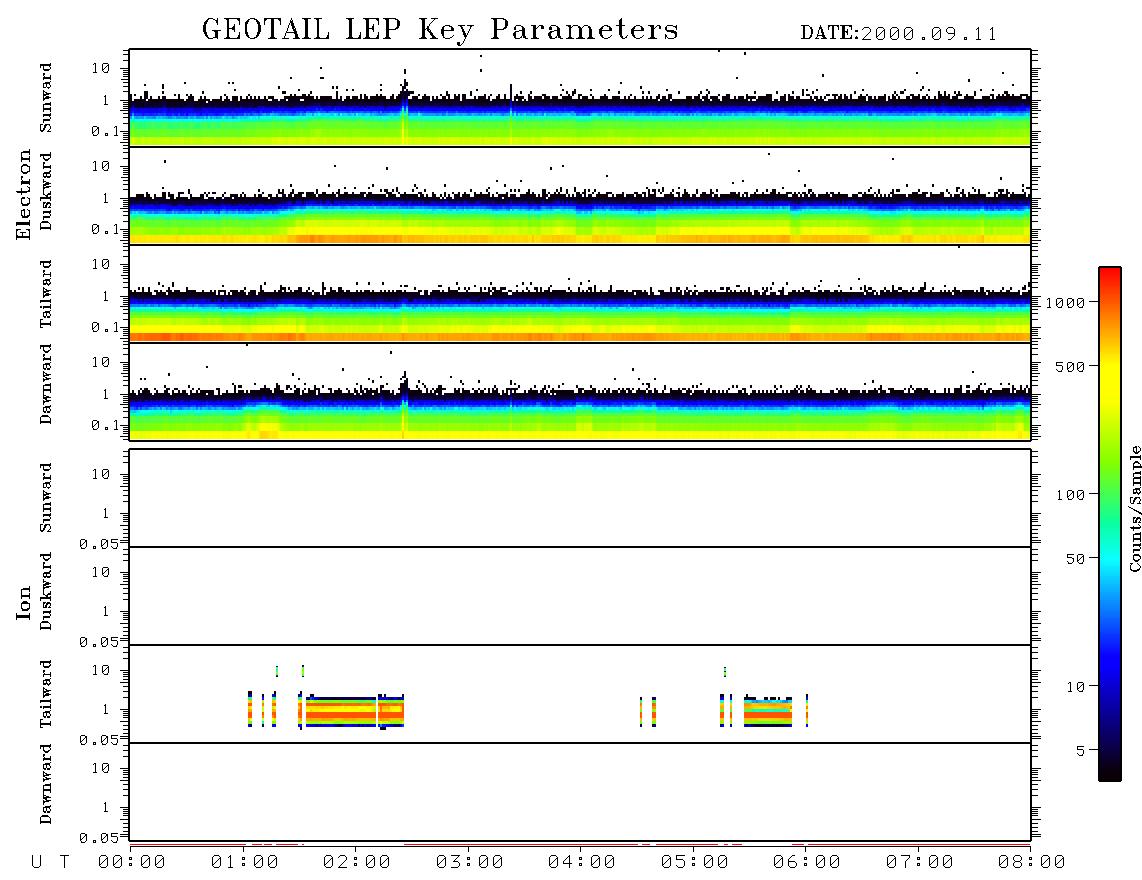The height and width of the screenshot is (880, 1142).
Task: Click the Ion Tailward data block near 02:00
Action: (355, 711)
